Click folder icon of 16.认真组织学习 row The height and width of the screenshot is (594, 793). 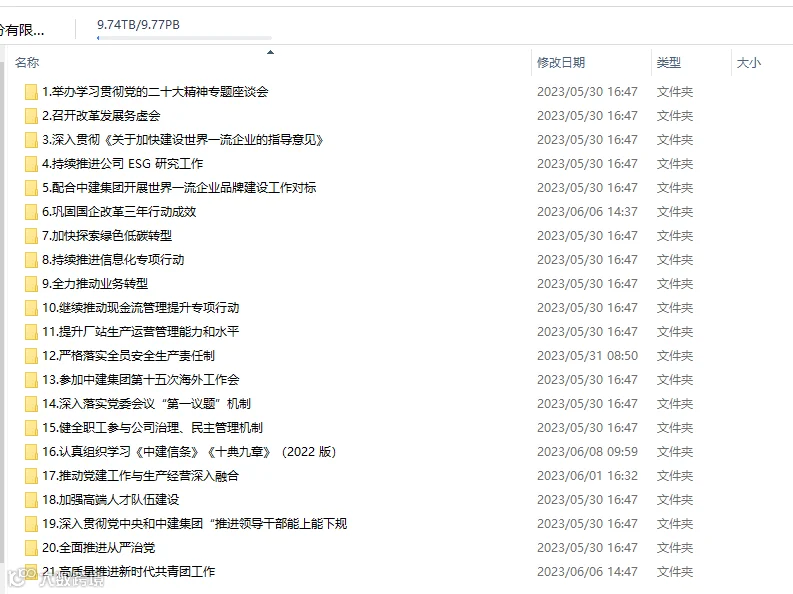point(31,452)
